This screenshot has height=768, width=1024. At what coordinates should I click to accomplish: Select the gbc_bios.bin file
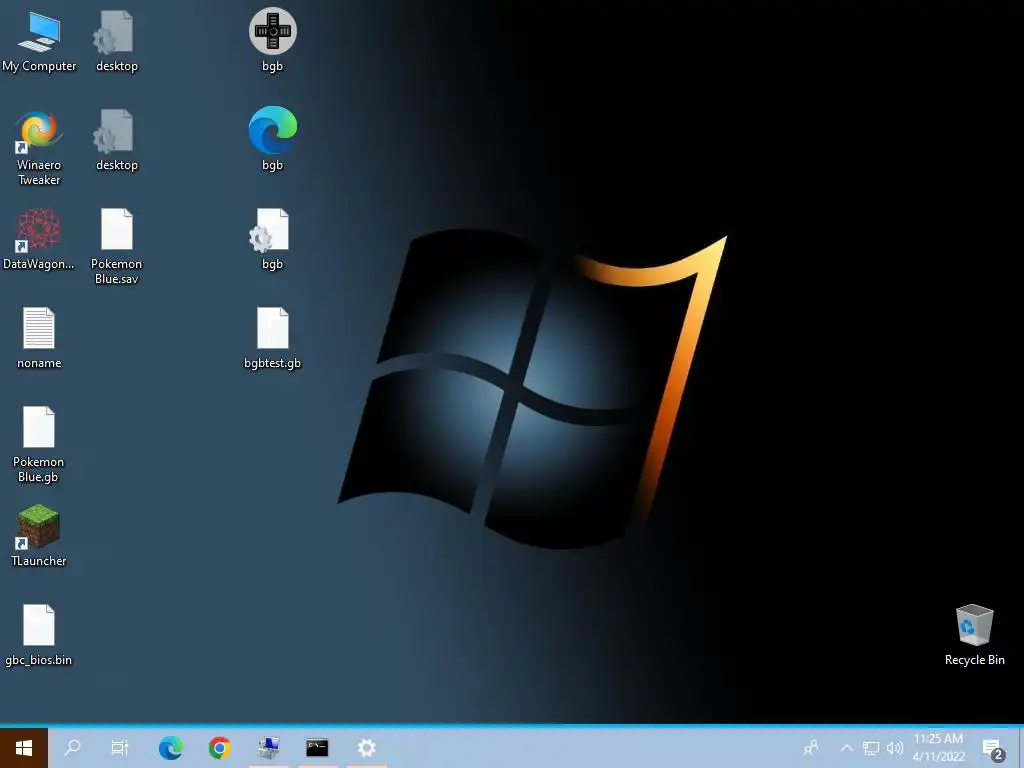click(x=39, y=635)
